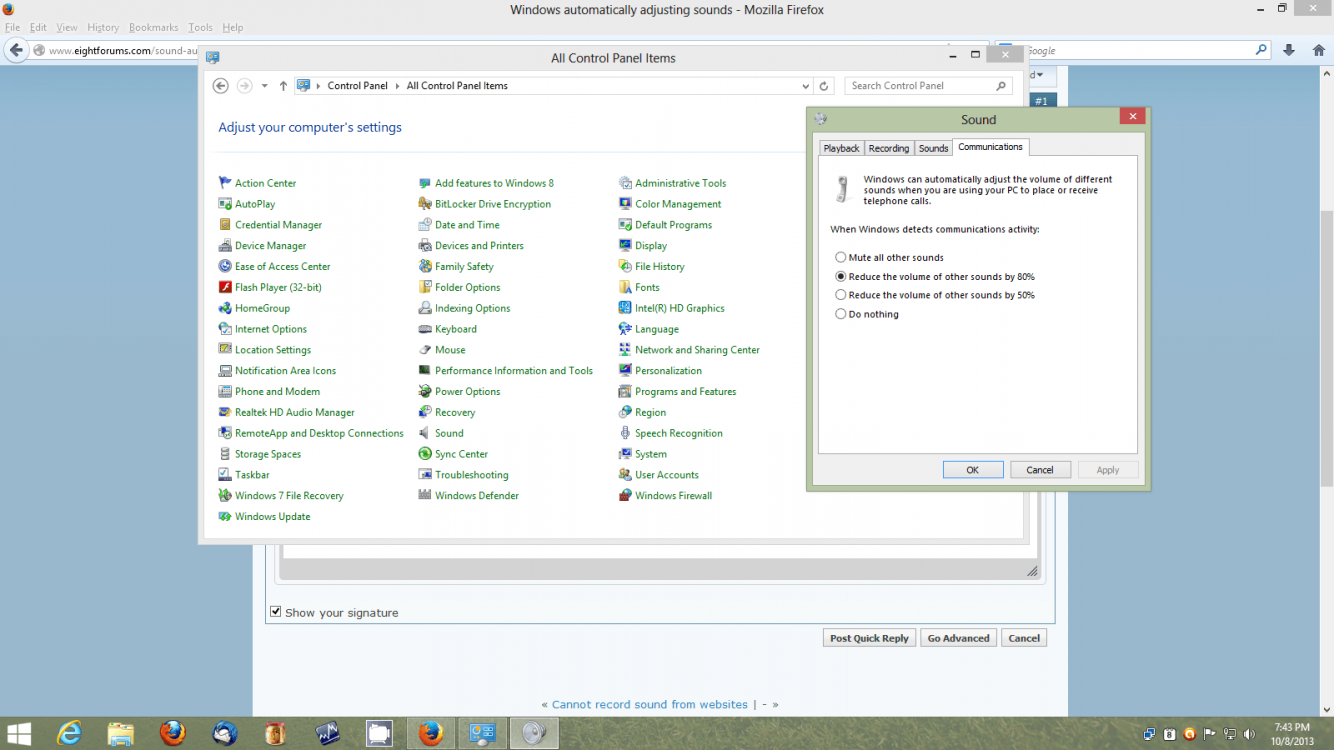Select the Do nothing option
Screen dimensions: 1334x750
coord(840,314)
